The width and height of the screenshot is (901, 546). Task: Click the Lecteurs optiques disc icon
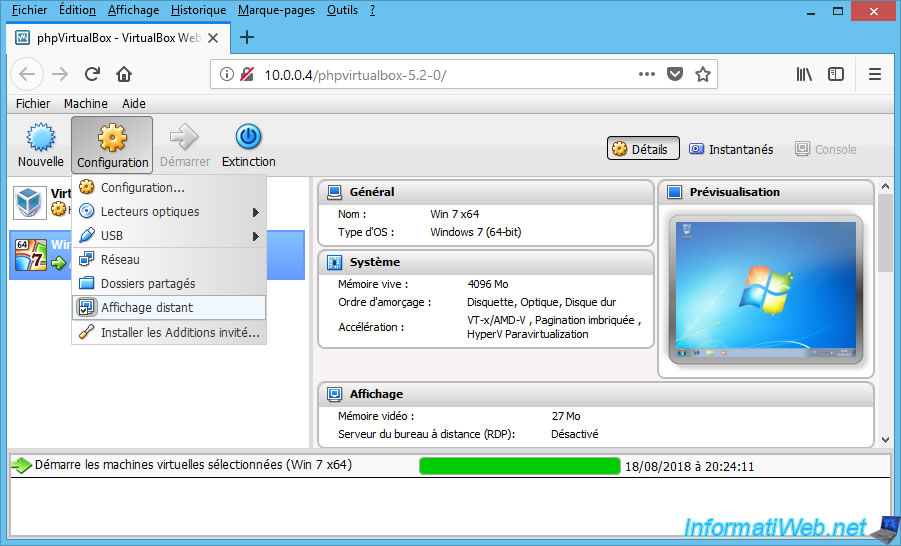pos(87,211)
